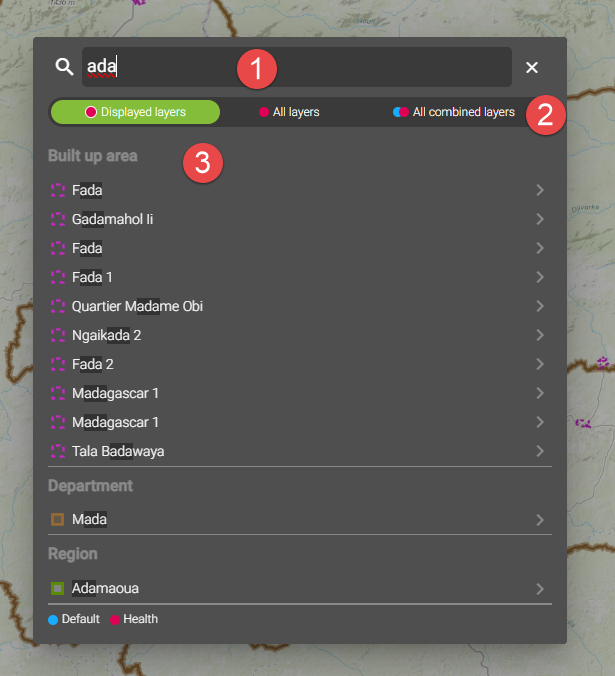
Task: Close the search panel with the X
Action: tap(531, 67)
